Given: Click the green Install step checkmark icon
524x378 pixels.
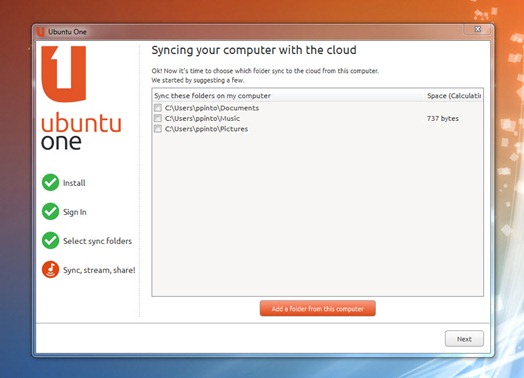Looking at the screenshot, I should click(50, 182).
